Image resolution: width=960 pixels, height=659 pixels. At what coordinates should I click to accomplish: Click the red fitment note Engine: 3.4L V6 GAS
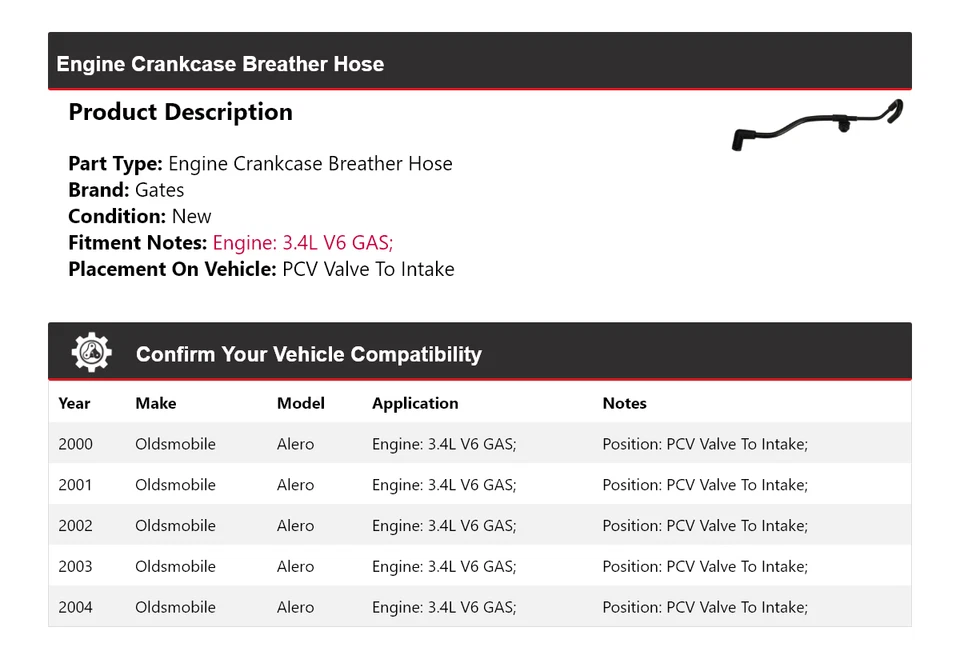(x=303, y=243)
